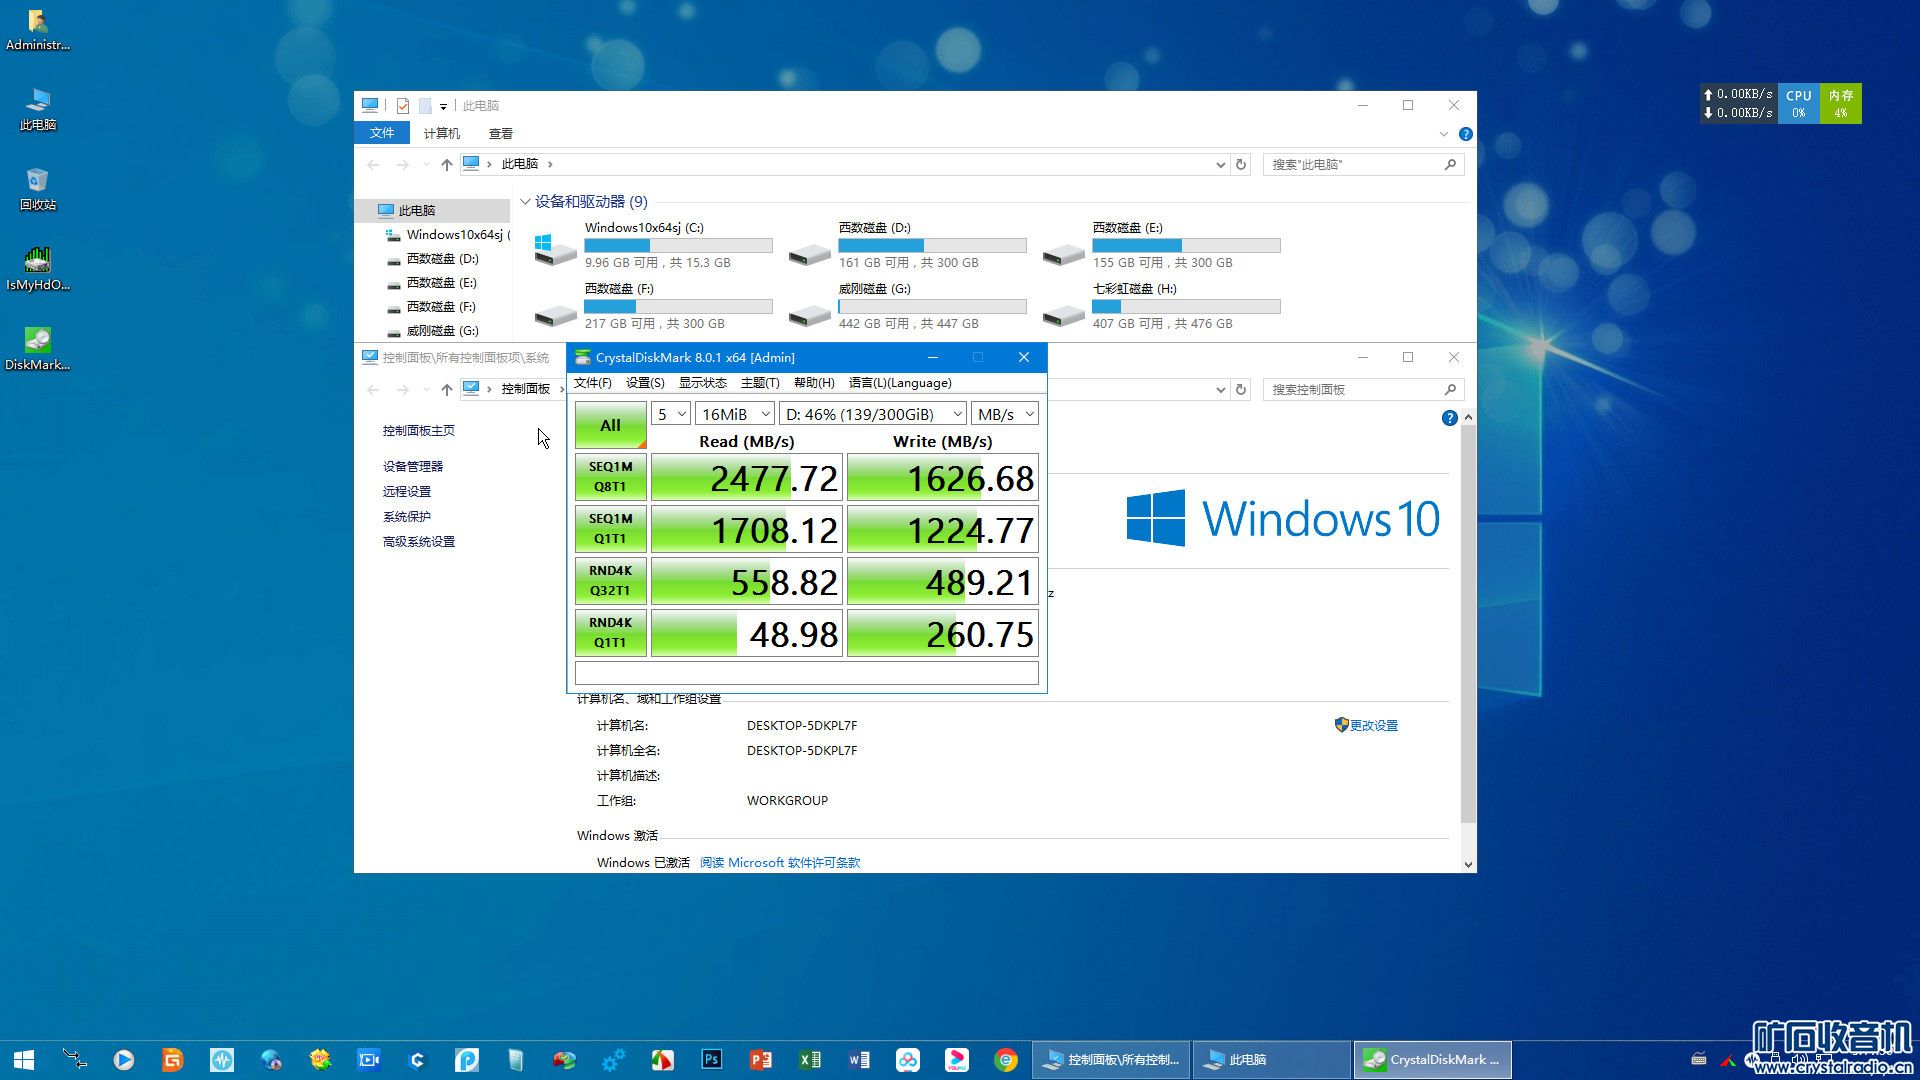Expand the 此电脑 address history dropdown

point(1220,164)
